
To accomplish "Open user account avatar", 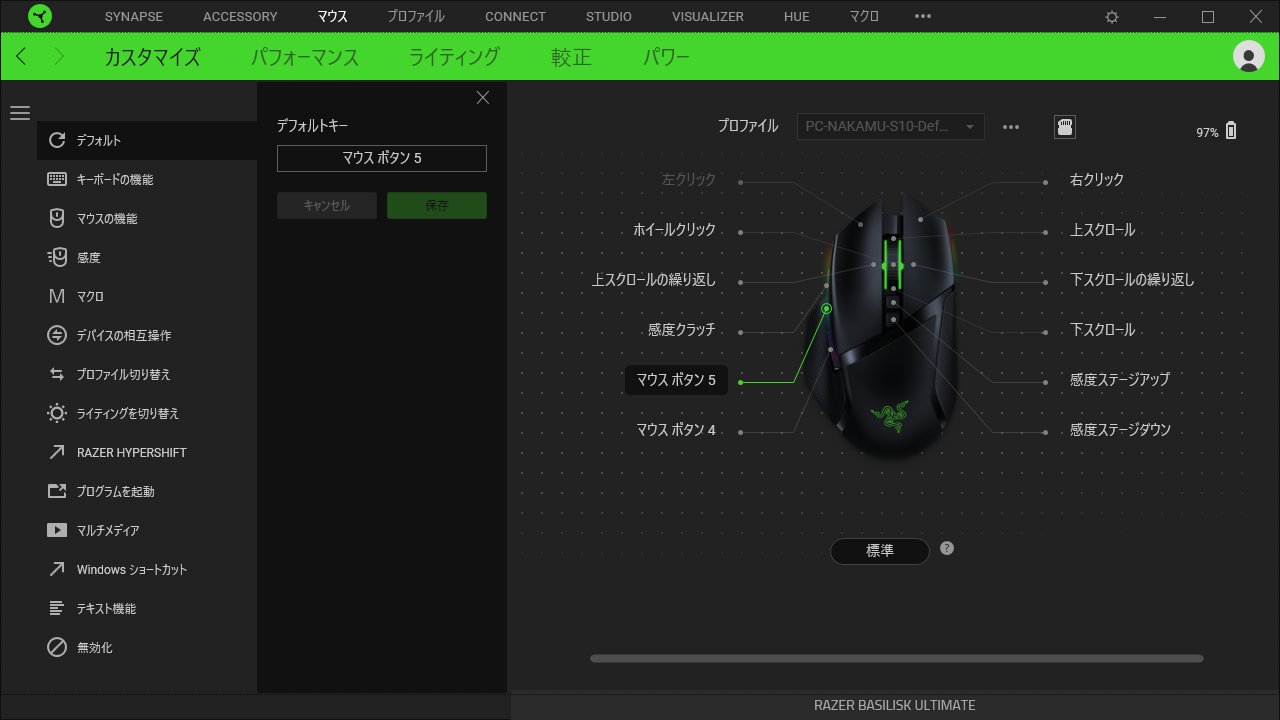I will [1249, 56].
